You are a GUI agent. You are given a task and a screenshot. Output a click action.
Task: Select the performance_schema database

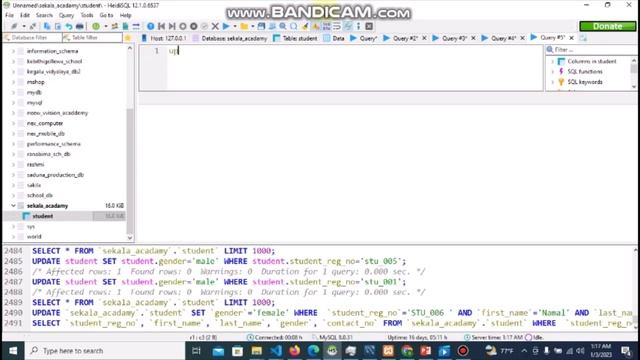point(53,144)
